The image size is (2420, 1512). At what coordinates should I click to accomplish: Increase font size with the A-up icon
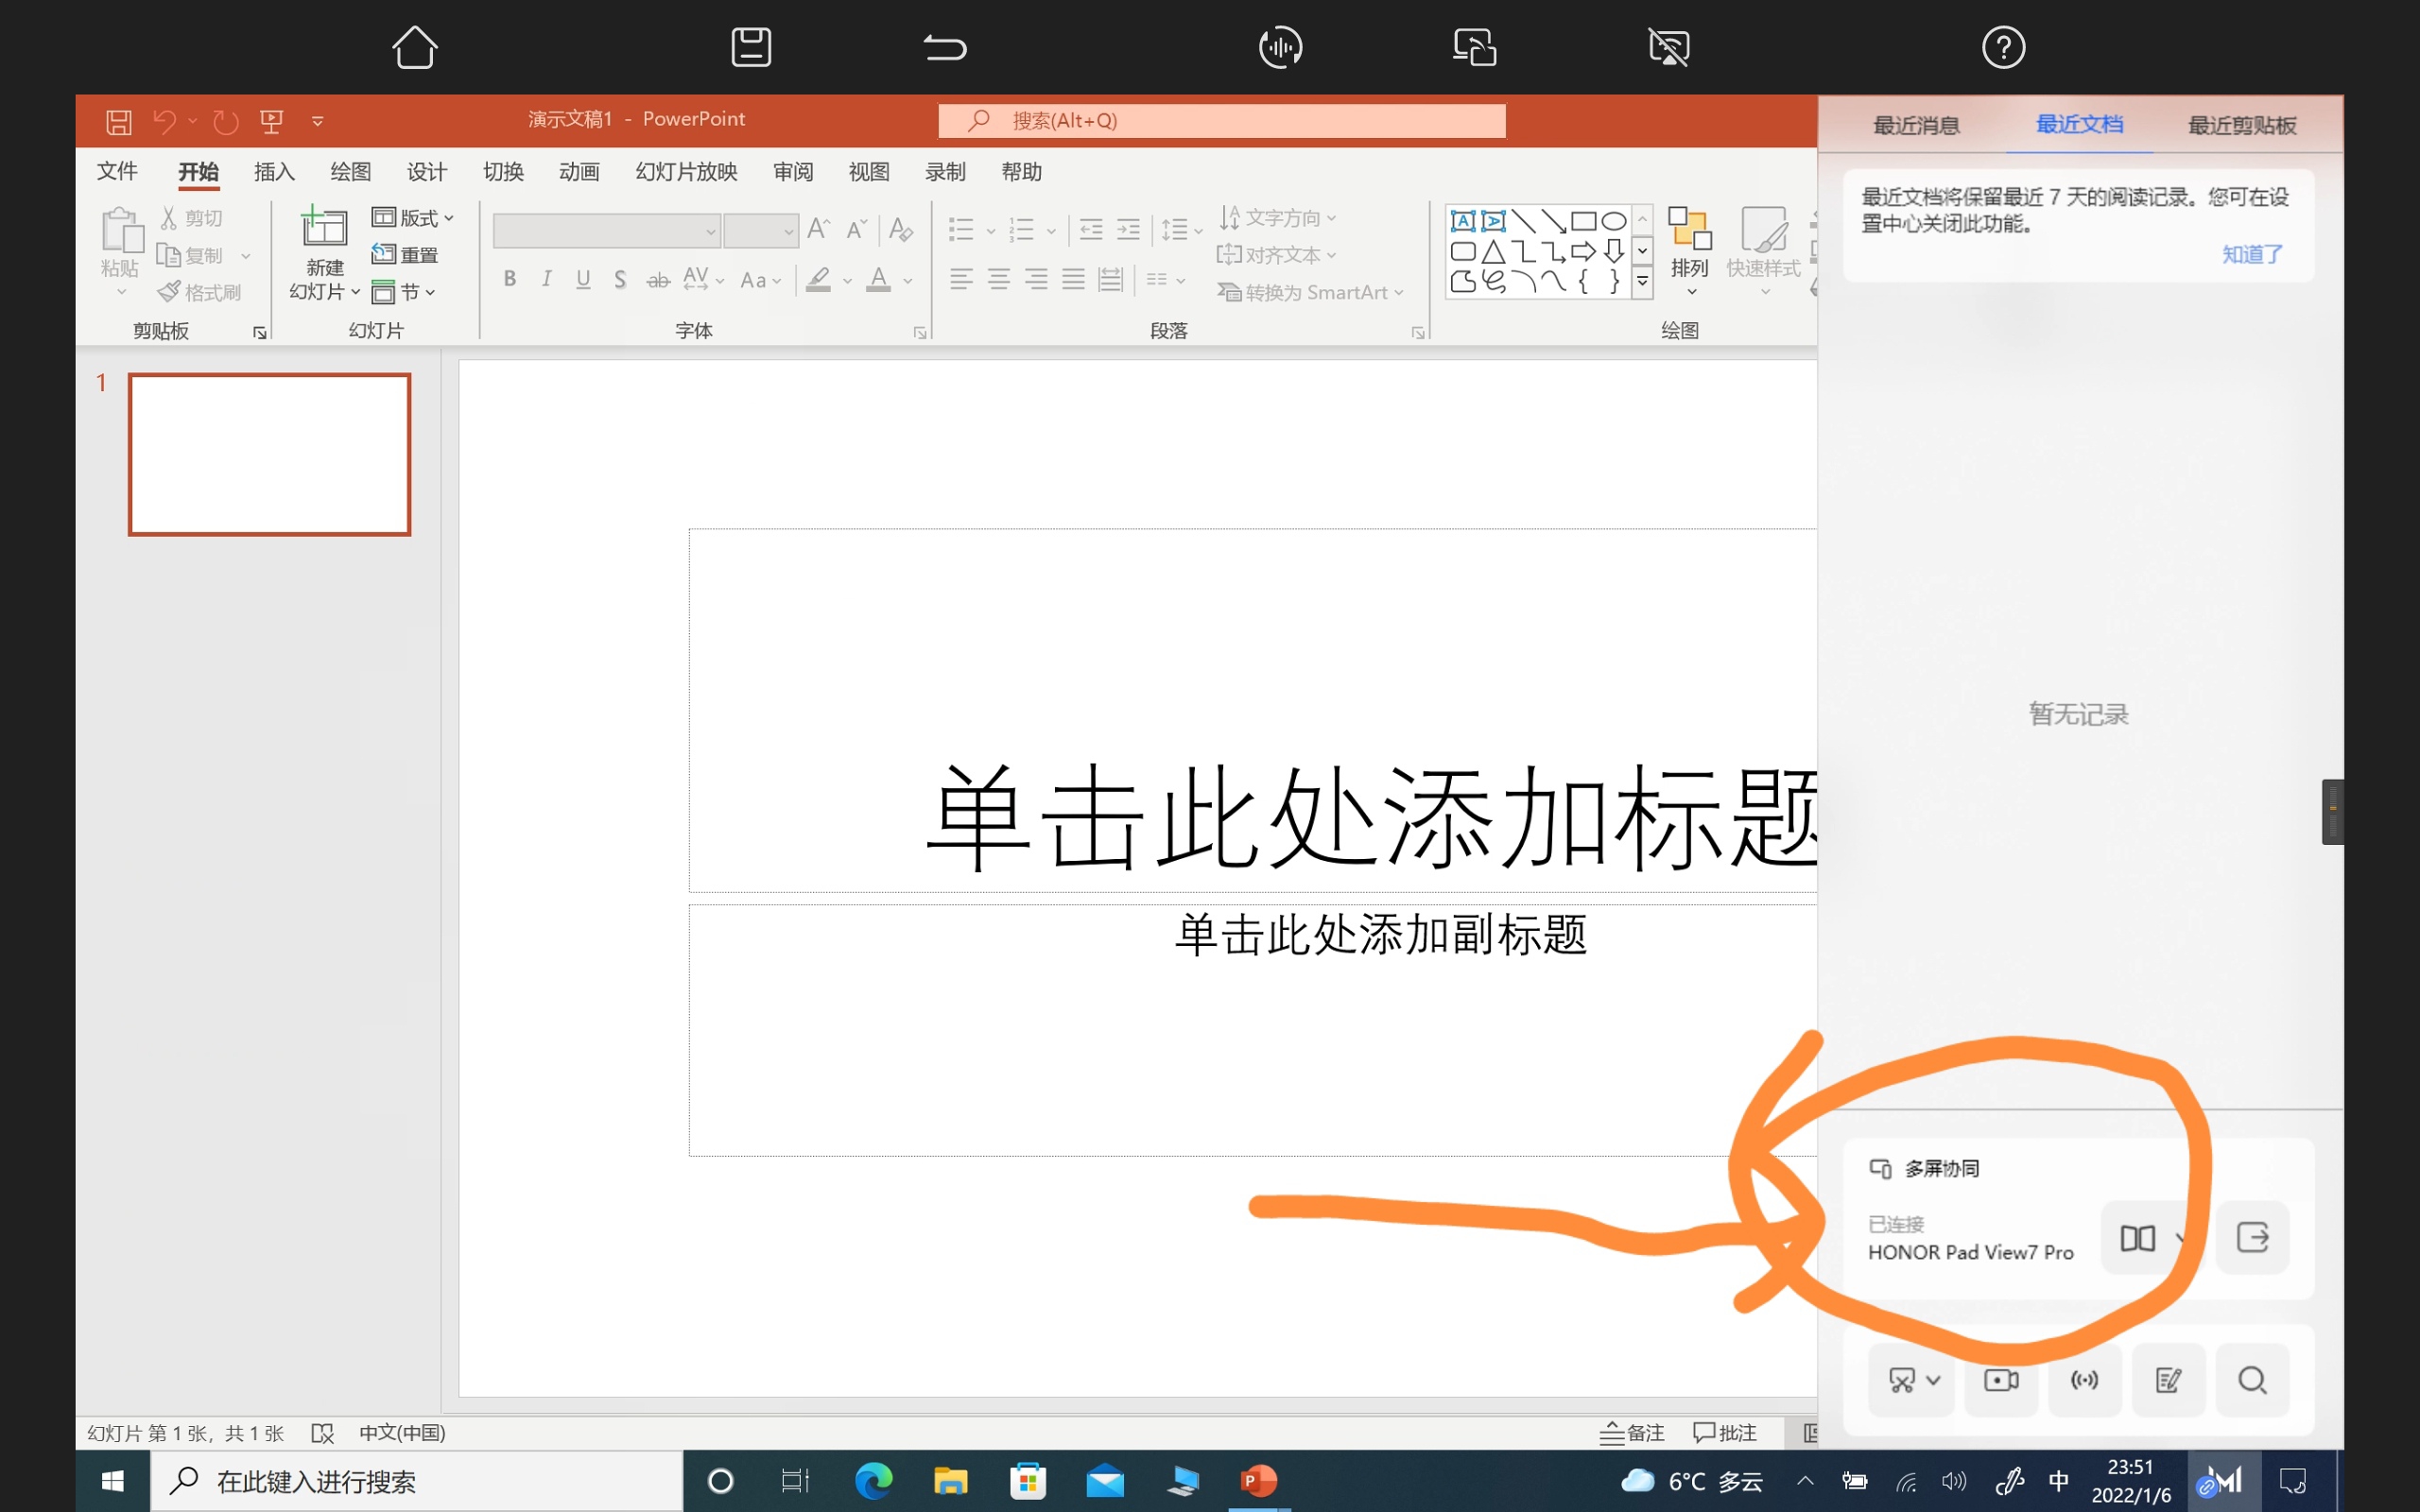click(x=819, y=229)
